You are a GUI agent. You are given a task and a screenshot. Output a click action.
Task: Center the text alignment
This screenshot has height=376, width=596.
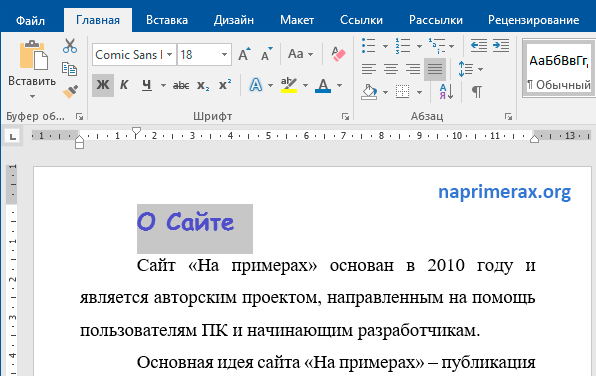tap(391, 69)
